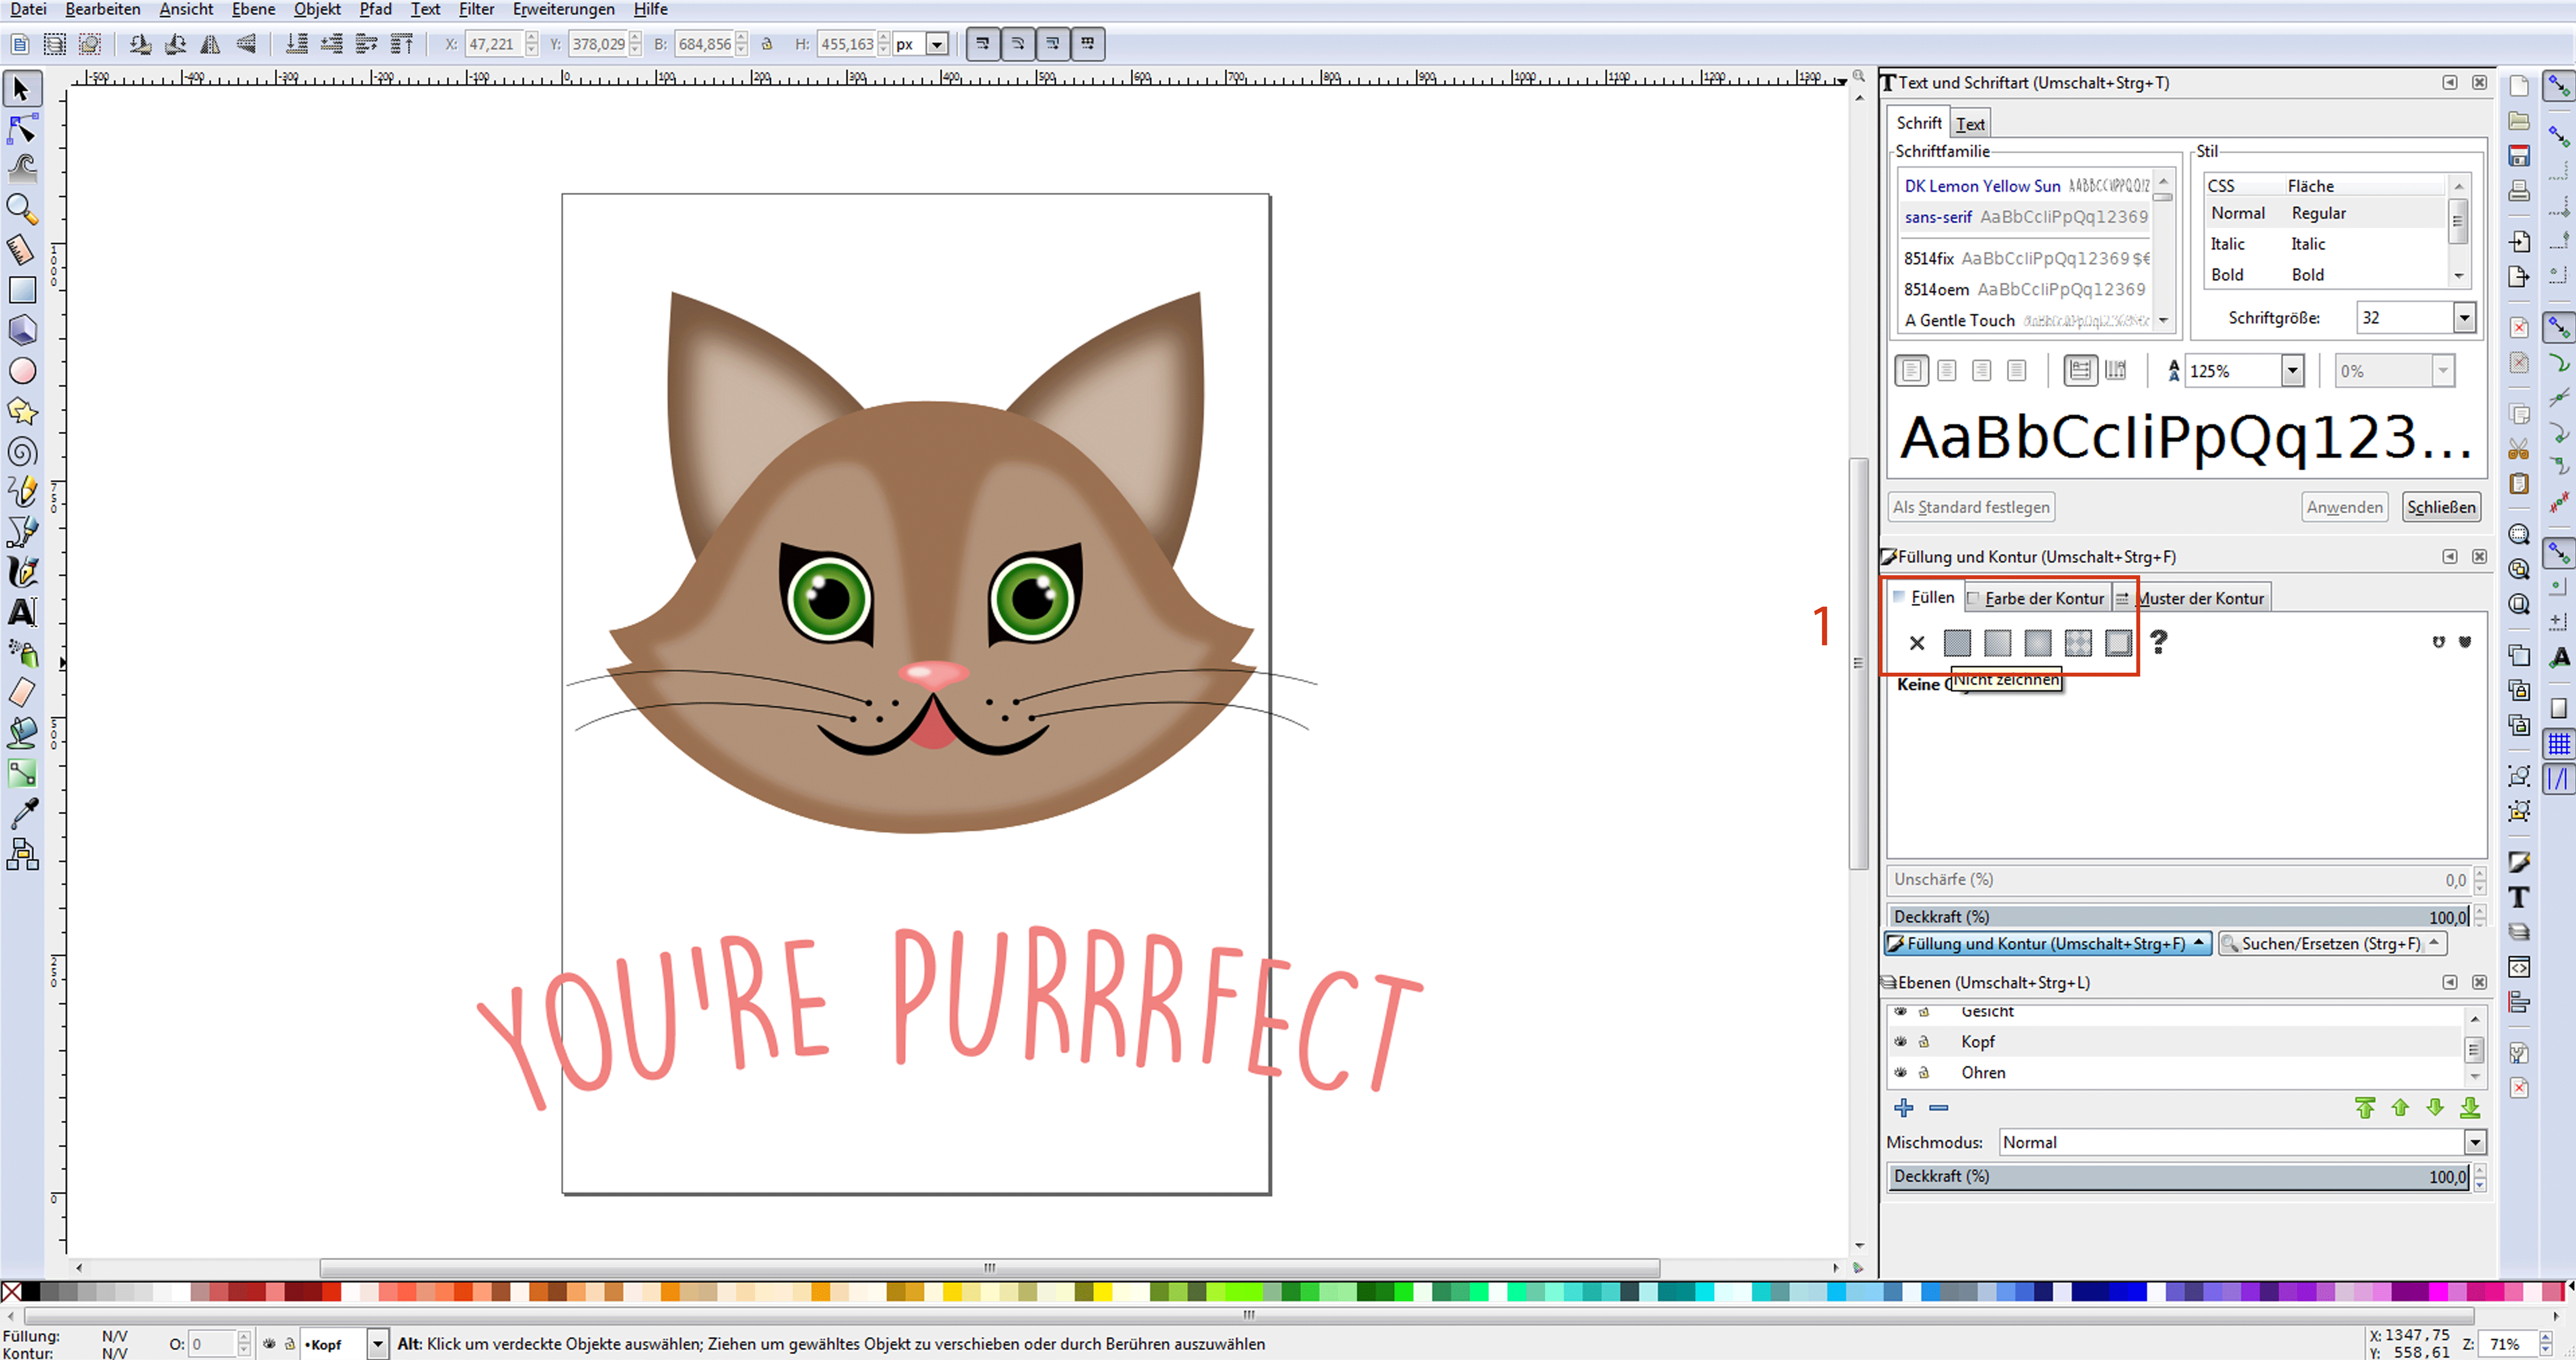Open the Erweiterungen menu
The image size is (2576, 1360).
[x=563, y=9]
